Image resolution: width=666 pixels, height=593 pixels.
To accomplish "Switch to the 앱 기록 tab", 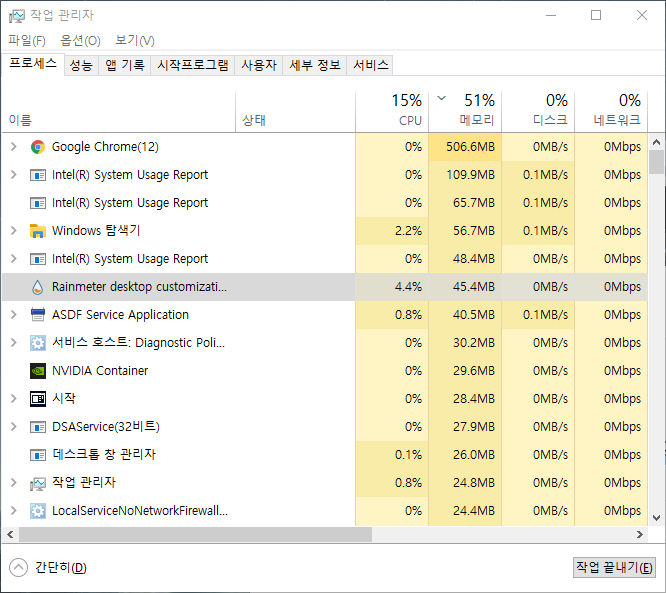I will 124,65.
